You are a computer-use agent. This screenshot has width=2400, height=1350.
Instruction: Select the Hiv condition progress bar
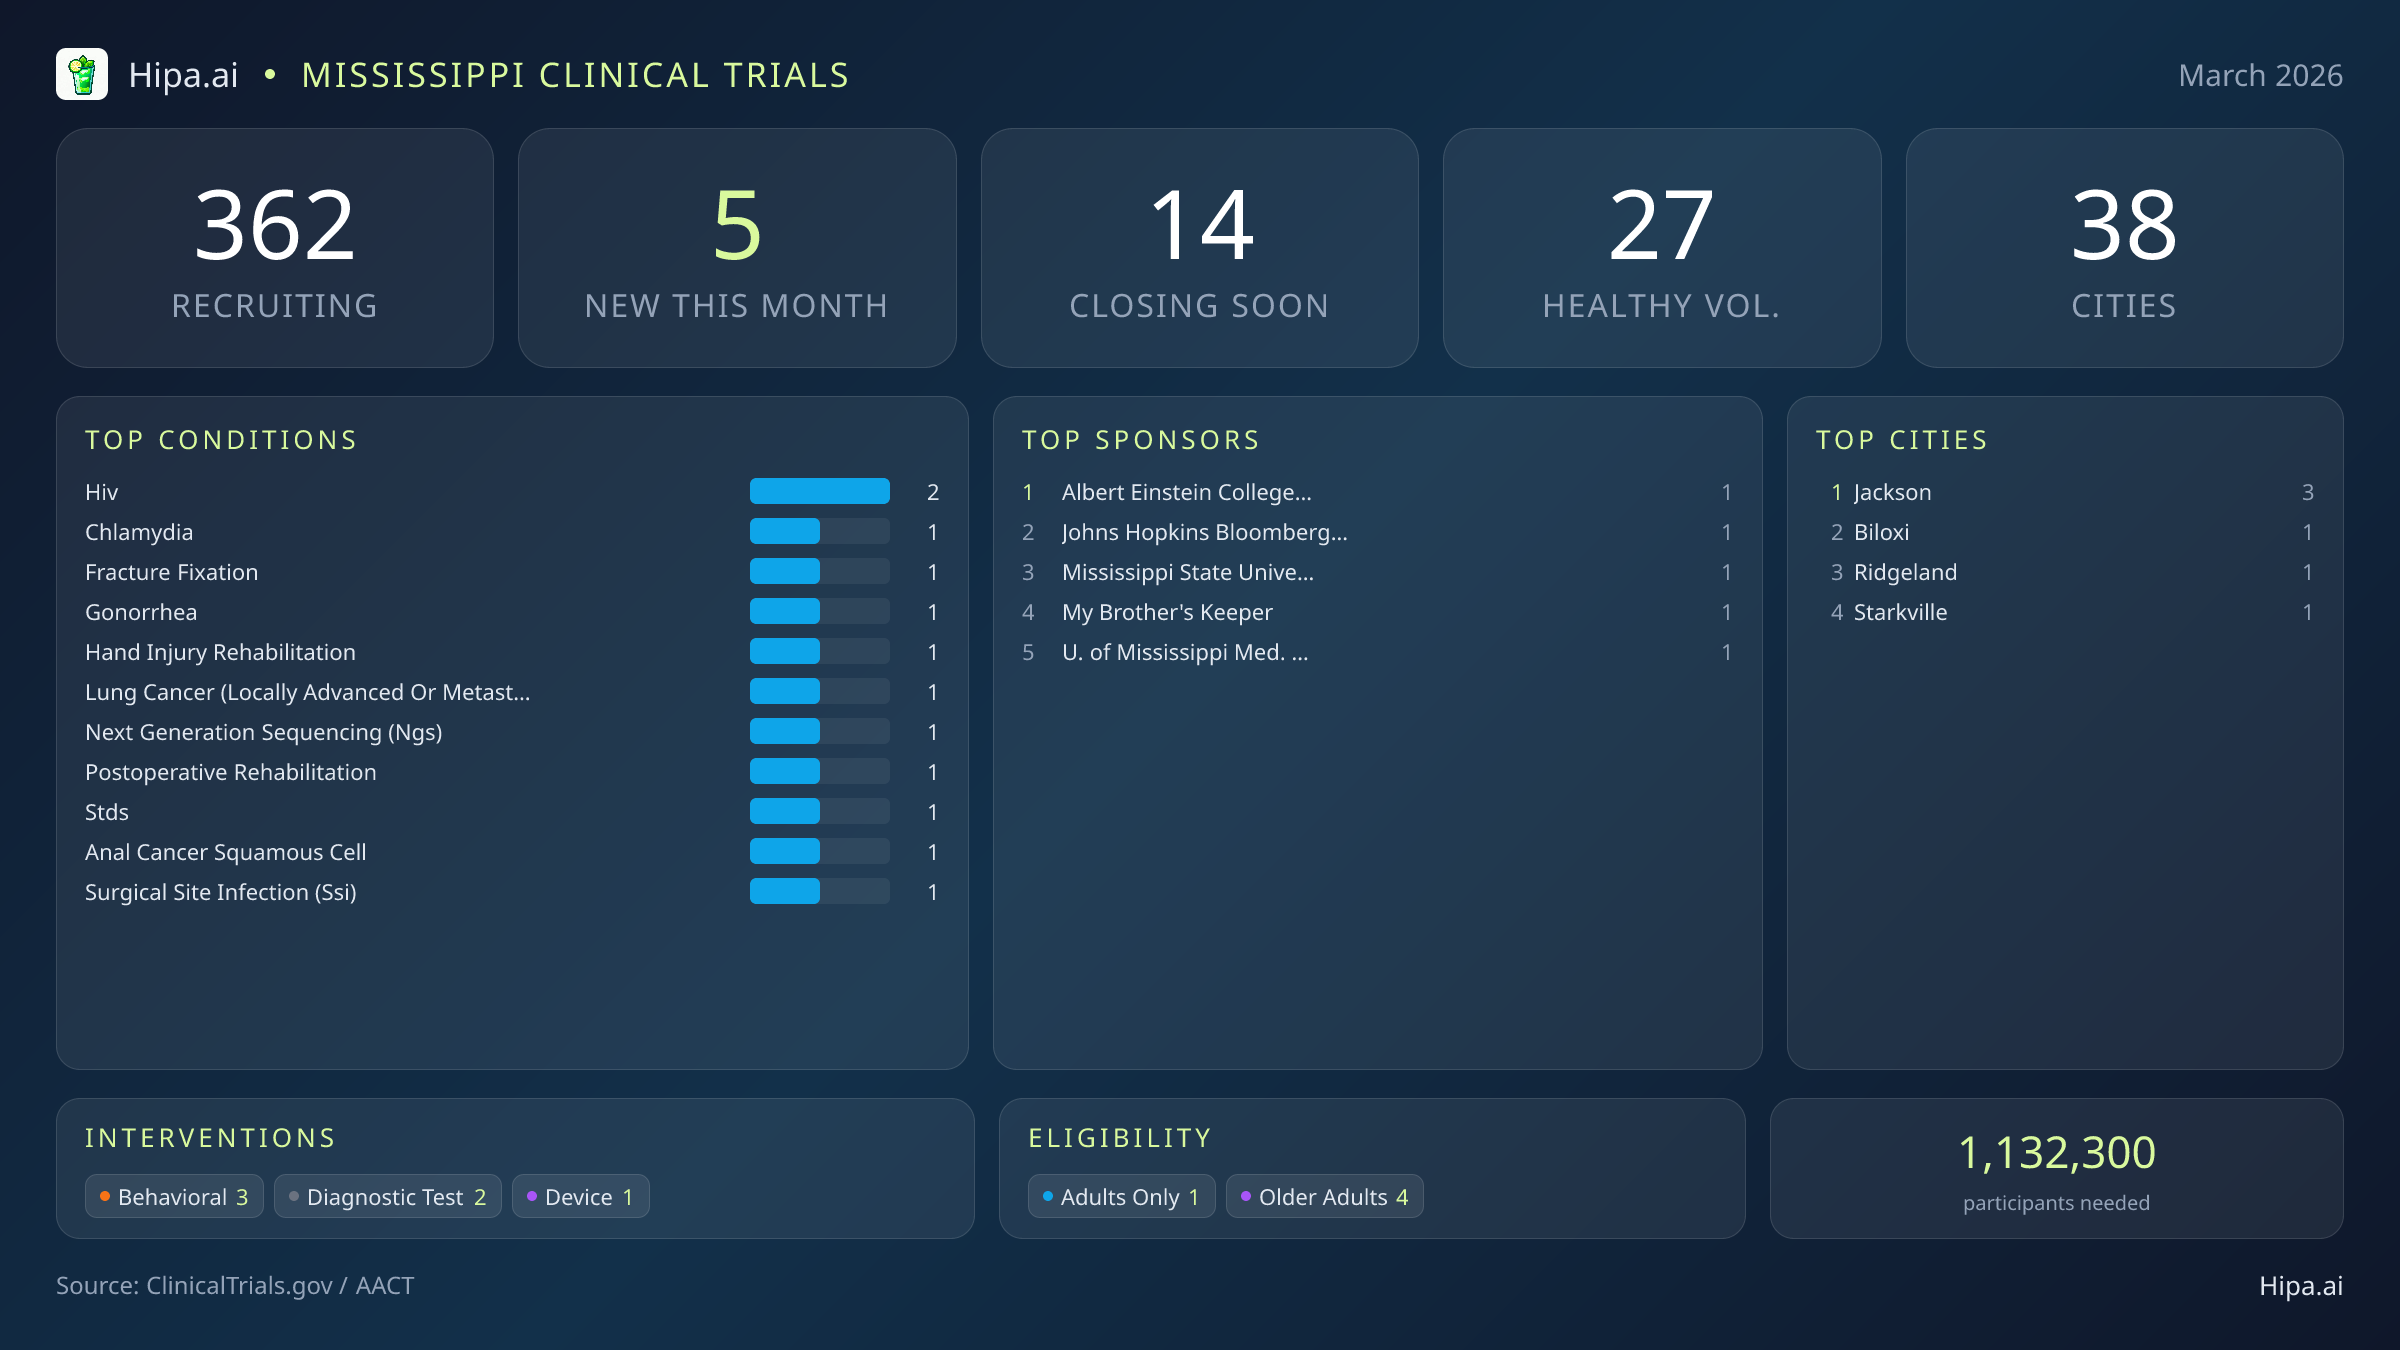coord(819,491)
